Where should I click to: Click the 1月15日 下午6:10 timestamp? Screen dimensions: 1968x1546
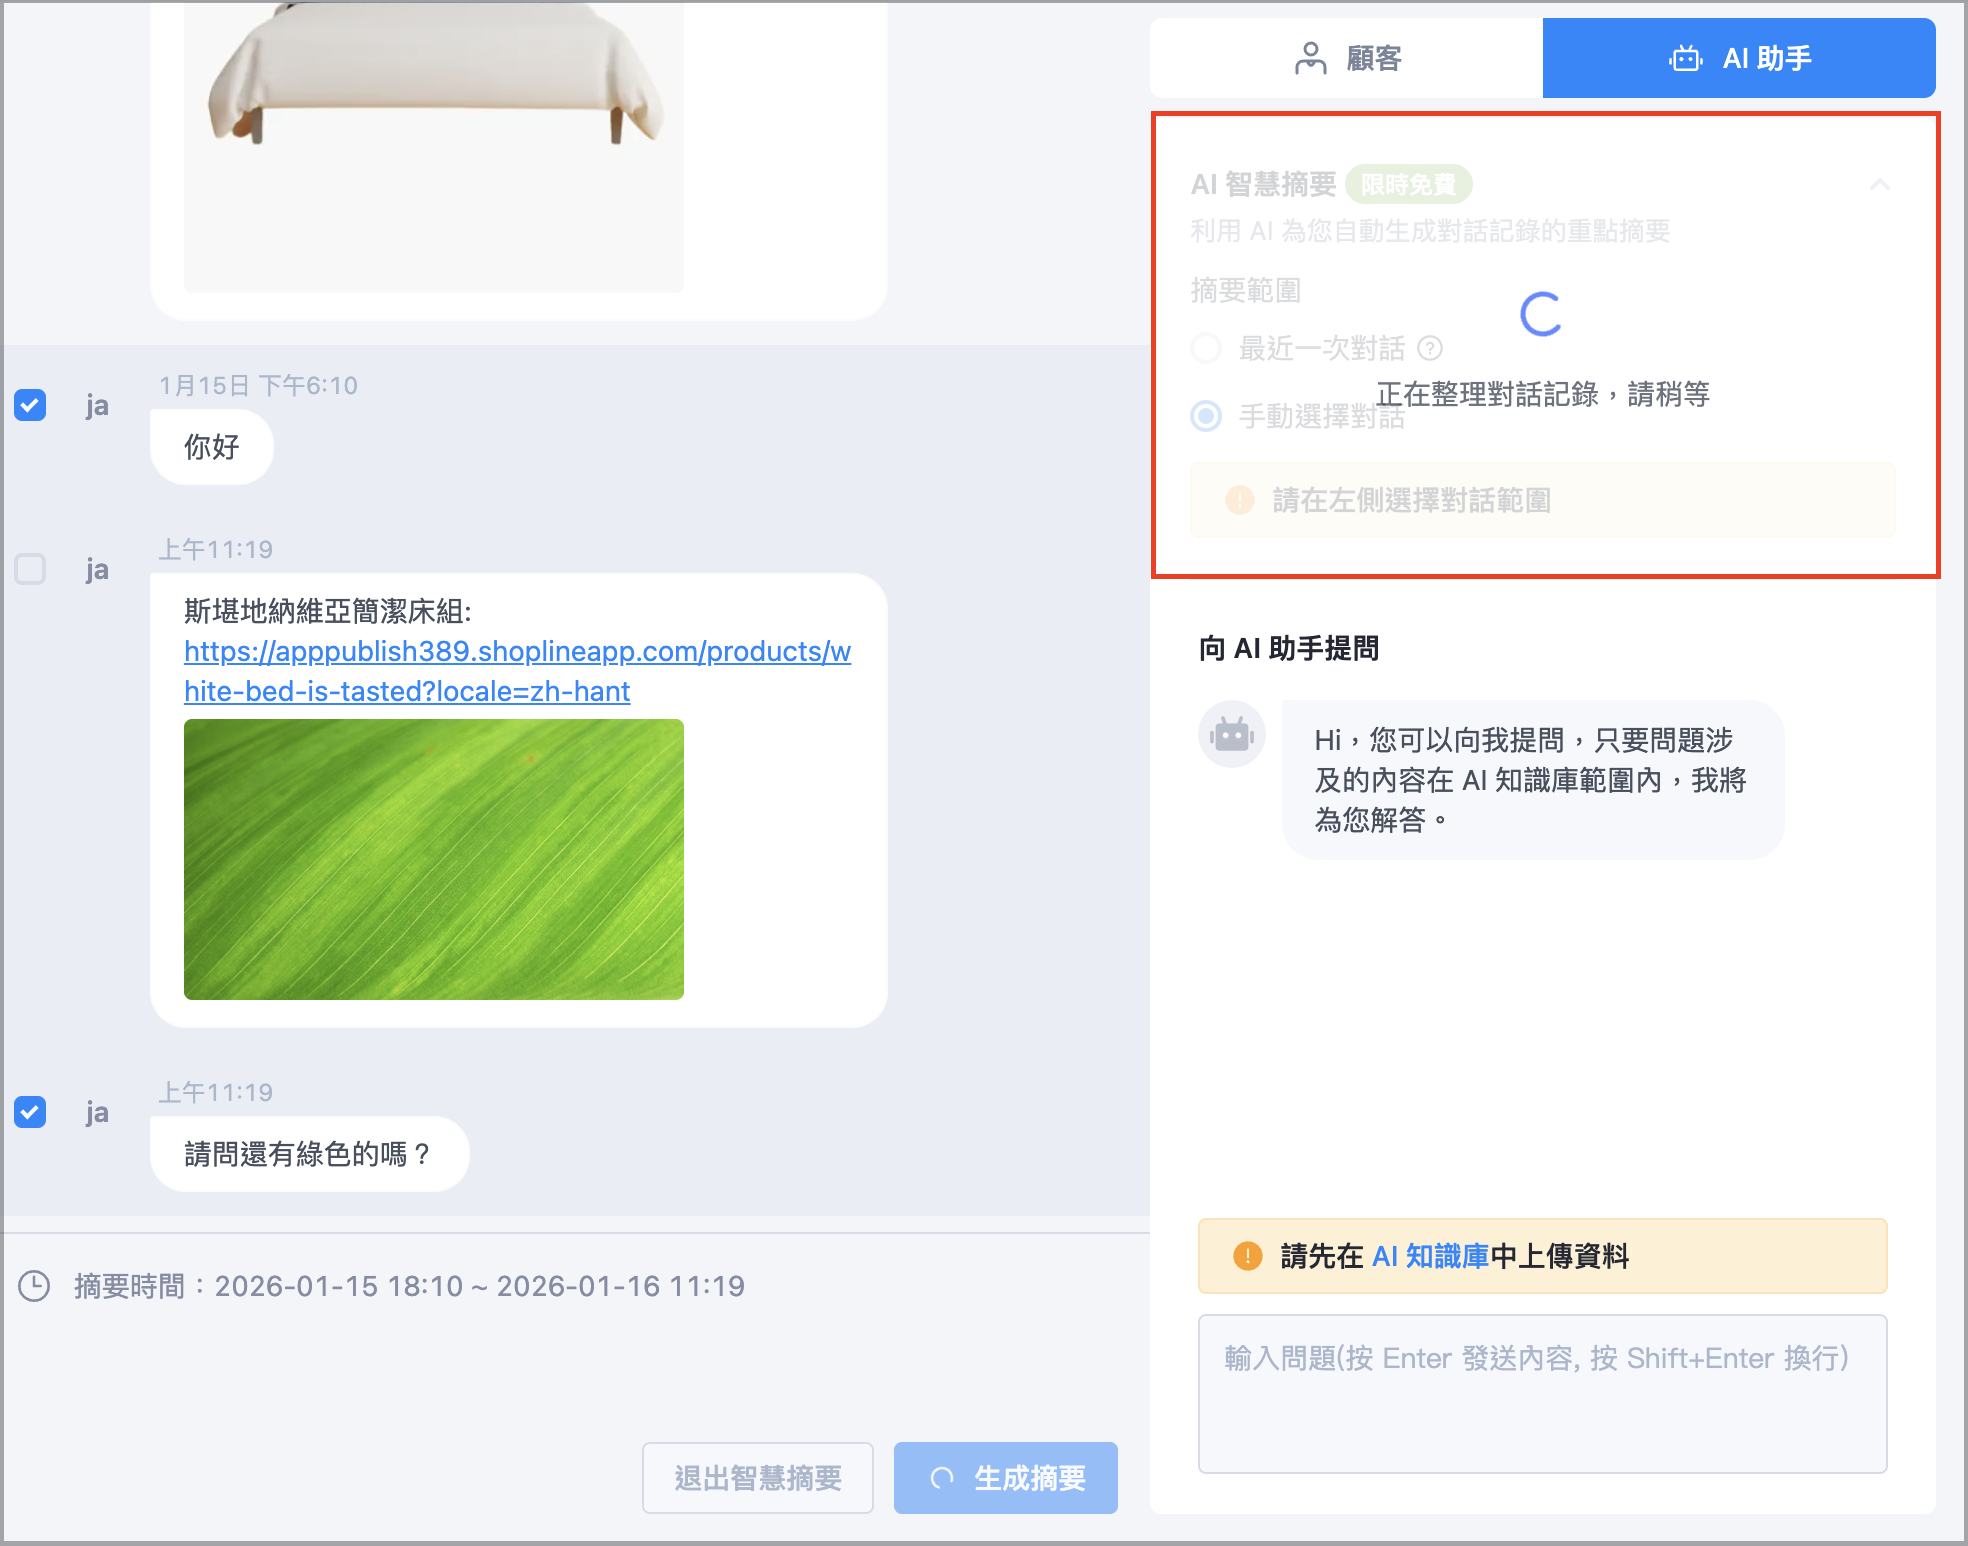(258, 385)
